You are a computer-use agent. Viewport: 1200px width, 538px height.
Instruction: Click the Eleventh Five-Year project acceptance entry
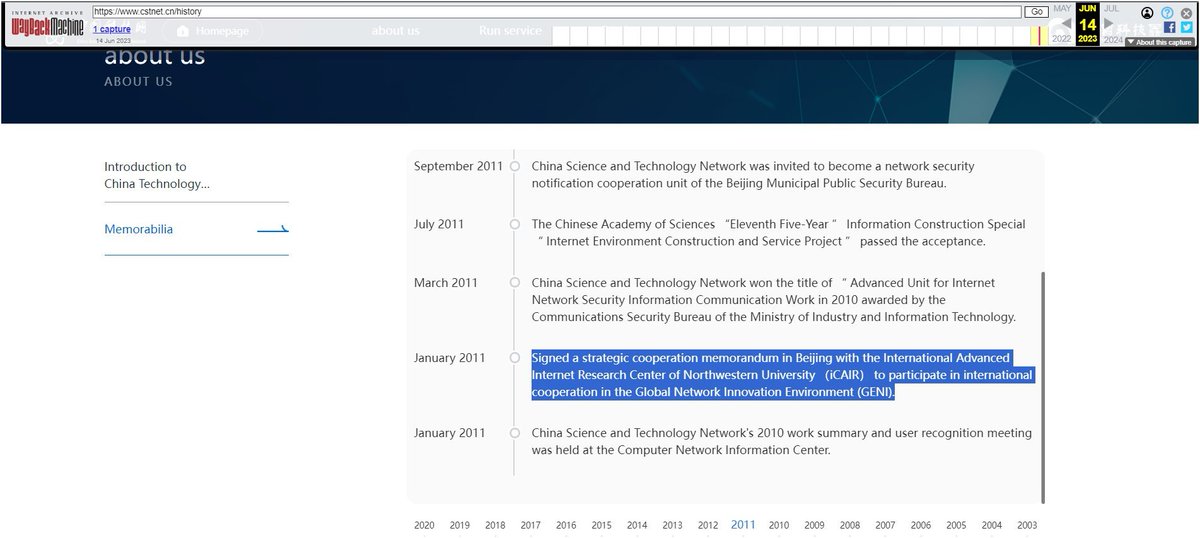click(779, 233)
